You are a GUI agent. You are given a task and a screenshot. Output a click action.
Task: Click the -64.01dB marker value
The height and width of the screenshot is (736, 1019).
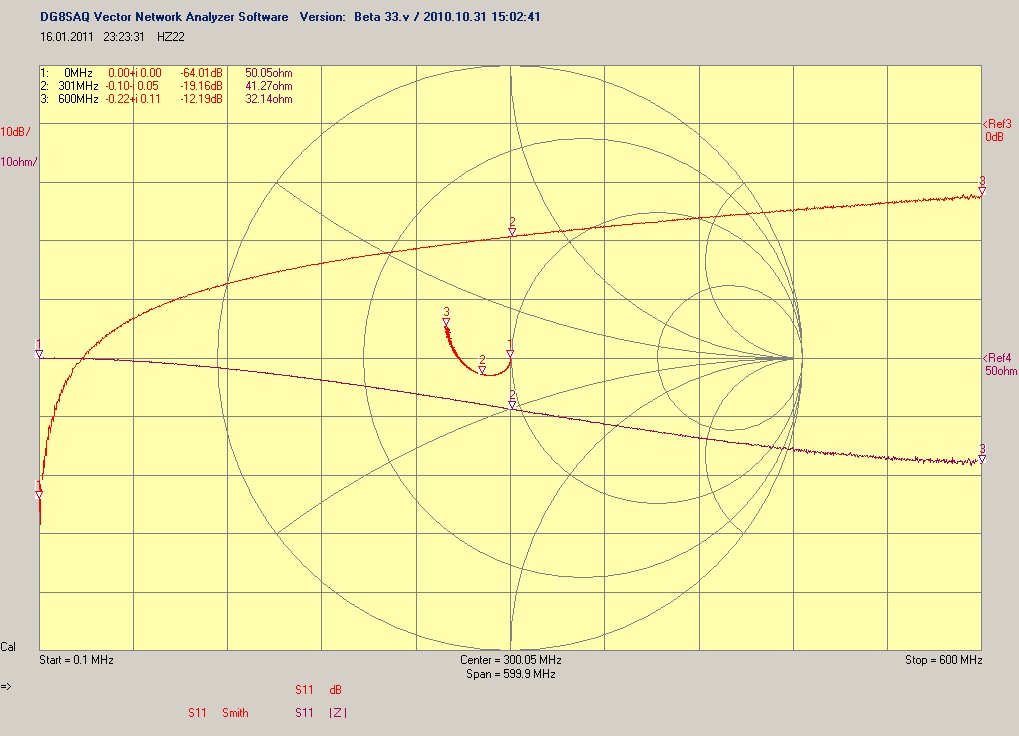tap(201, 73)
